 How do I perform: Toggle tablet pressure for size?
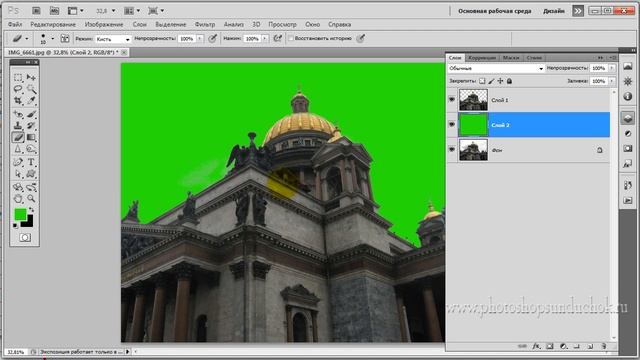click(x=360, y=38)
